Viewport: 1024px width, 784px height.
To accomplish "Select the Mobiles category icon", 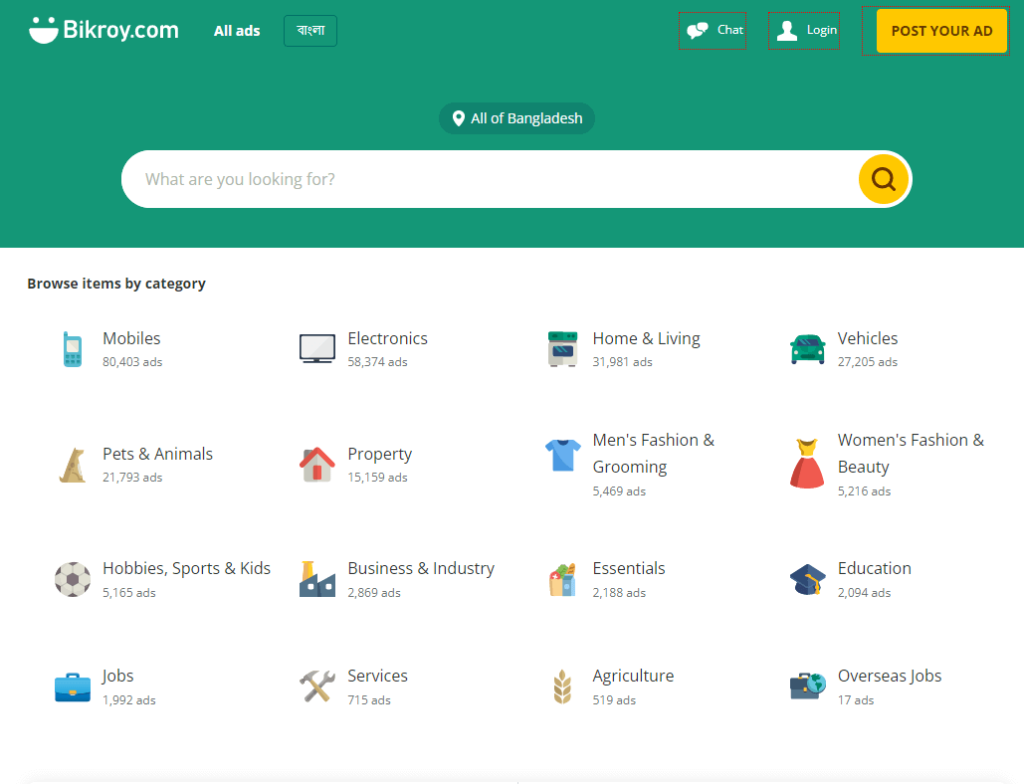I will tap(71, 349).
